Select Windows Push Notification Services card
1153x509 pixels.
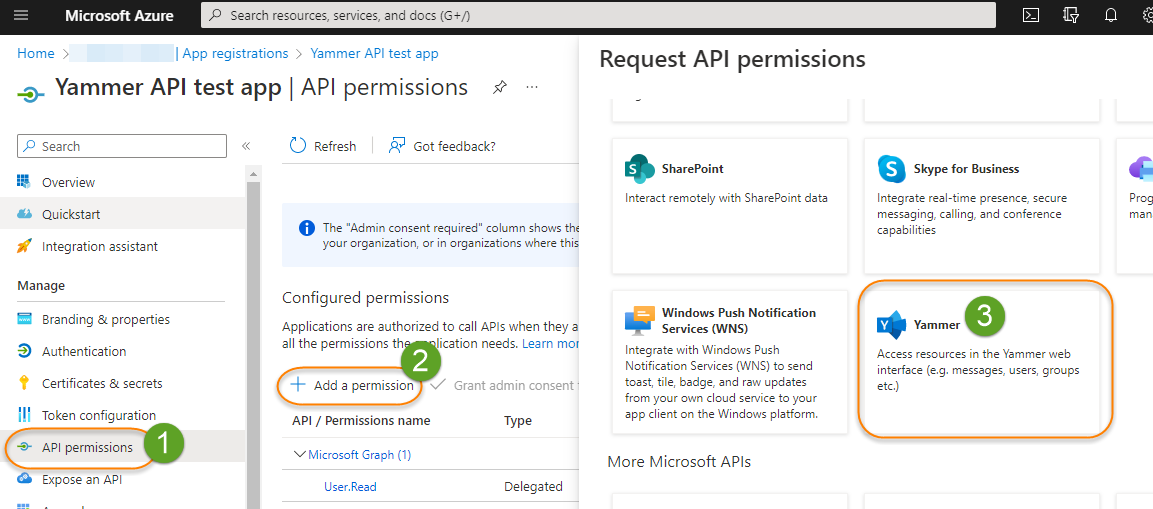pos(730,362)
